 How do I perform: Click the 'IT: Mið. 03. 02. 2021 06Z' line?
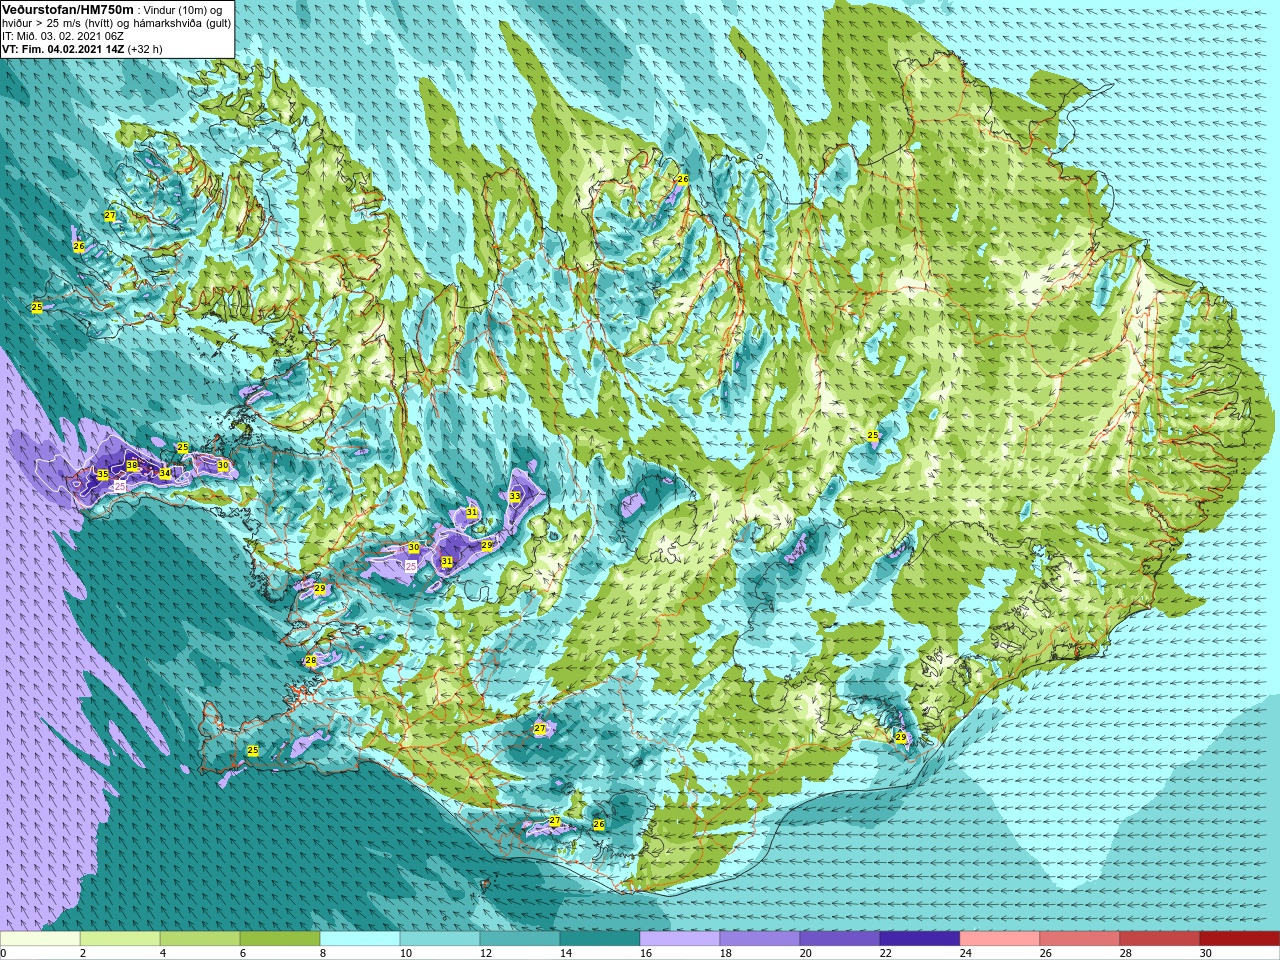tap(63, 36)
